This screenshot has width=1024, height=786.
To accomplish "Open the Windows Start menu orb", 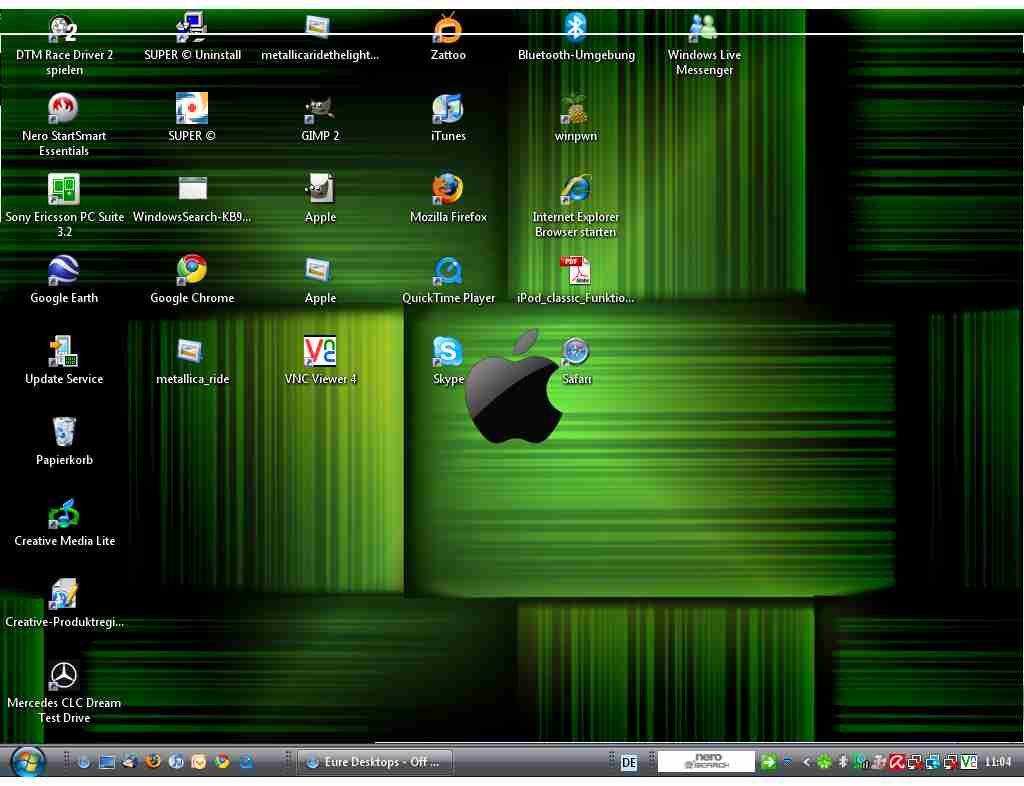I will pyautogui.click(x=27, y=761).
